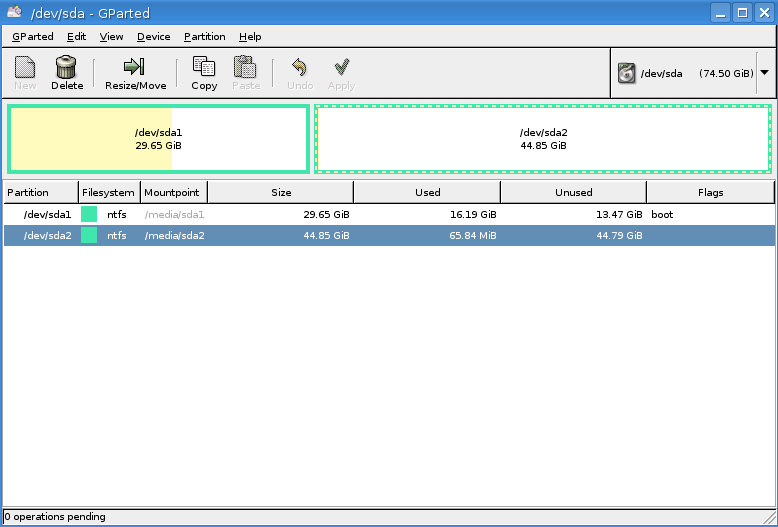Select the Resize/Move toolbar icon
Viewport: 778px width, 527px height.
(135, 67)
